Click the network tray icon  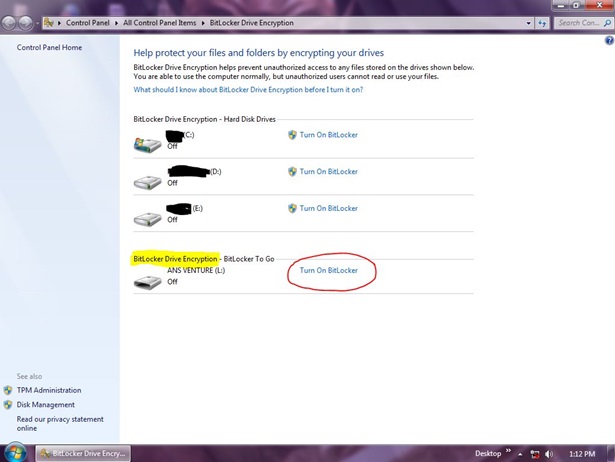point(535,454)
